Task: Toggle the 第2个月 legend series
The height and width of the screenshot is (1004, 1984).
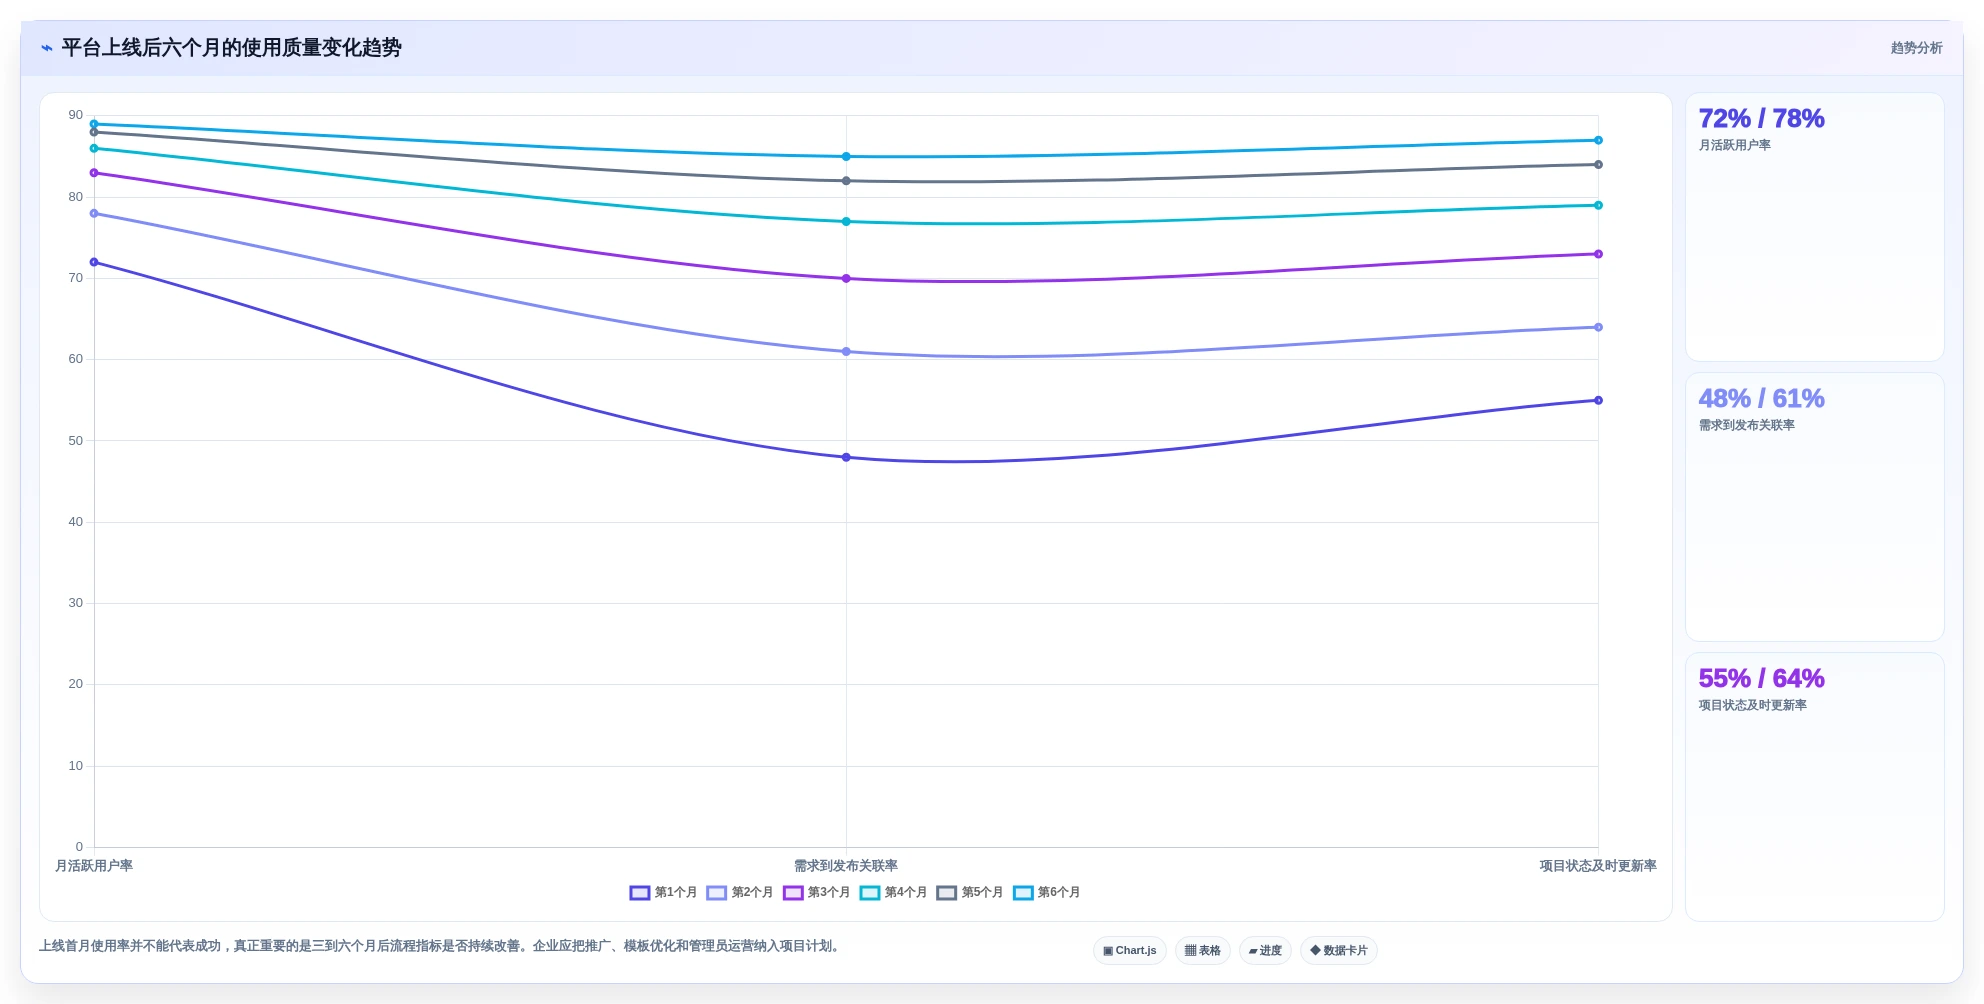Action: (740, 893)
